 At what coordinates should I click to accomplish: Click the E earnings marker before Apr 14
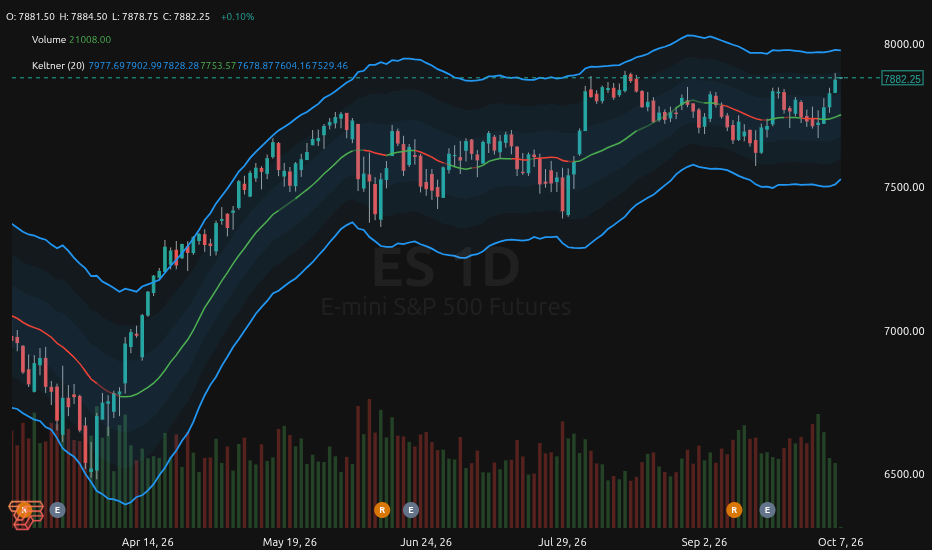click(x=57, y=510)
